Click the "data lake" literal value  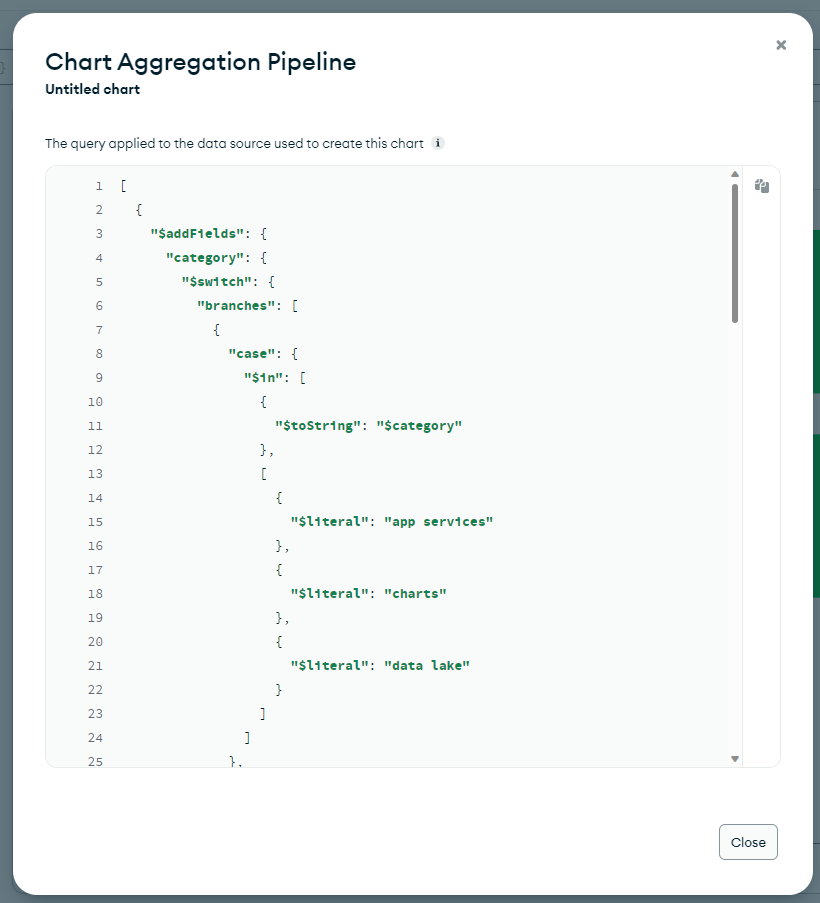[426, 666]
